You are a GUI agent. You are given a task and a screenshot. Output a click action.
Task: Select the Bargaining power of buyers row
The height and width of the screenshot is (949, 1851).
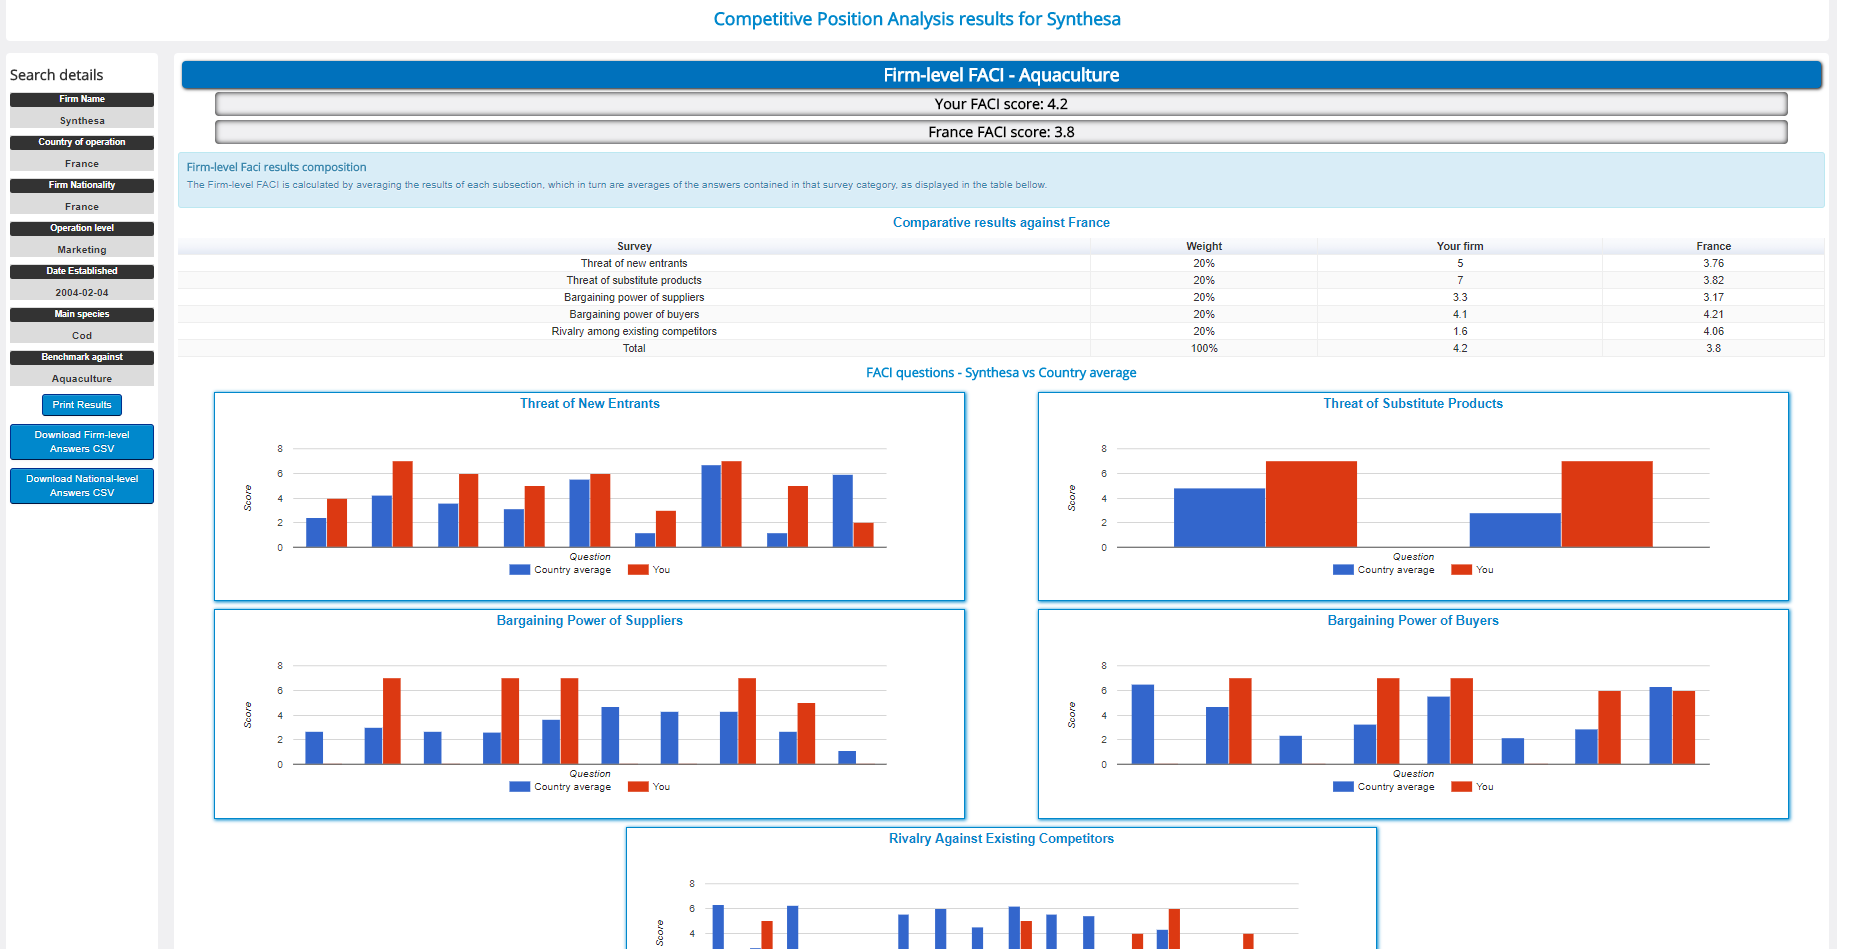1001,315
